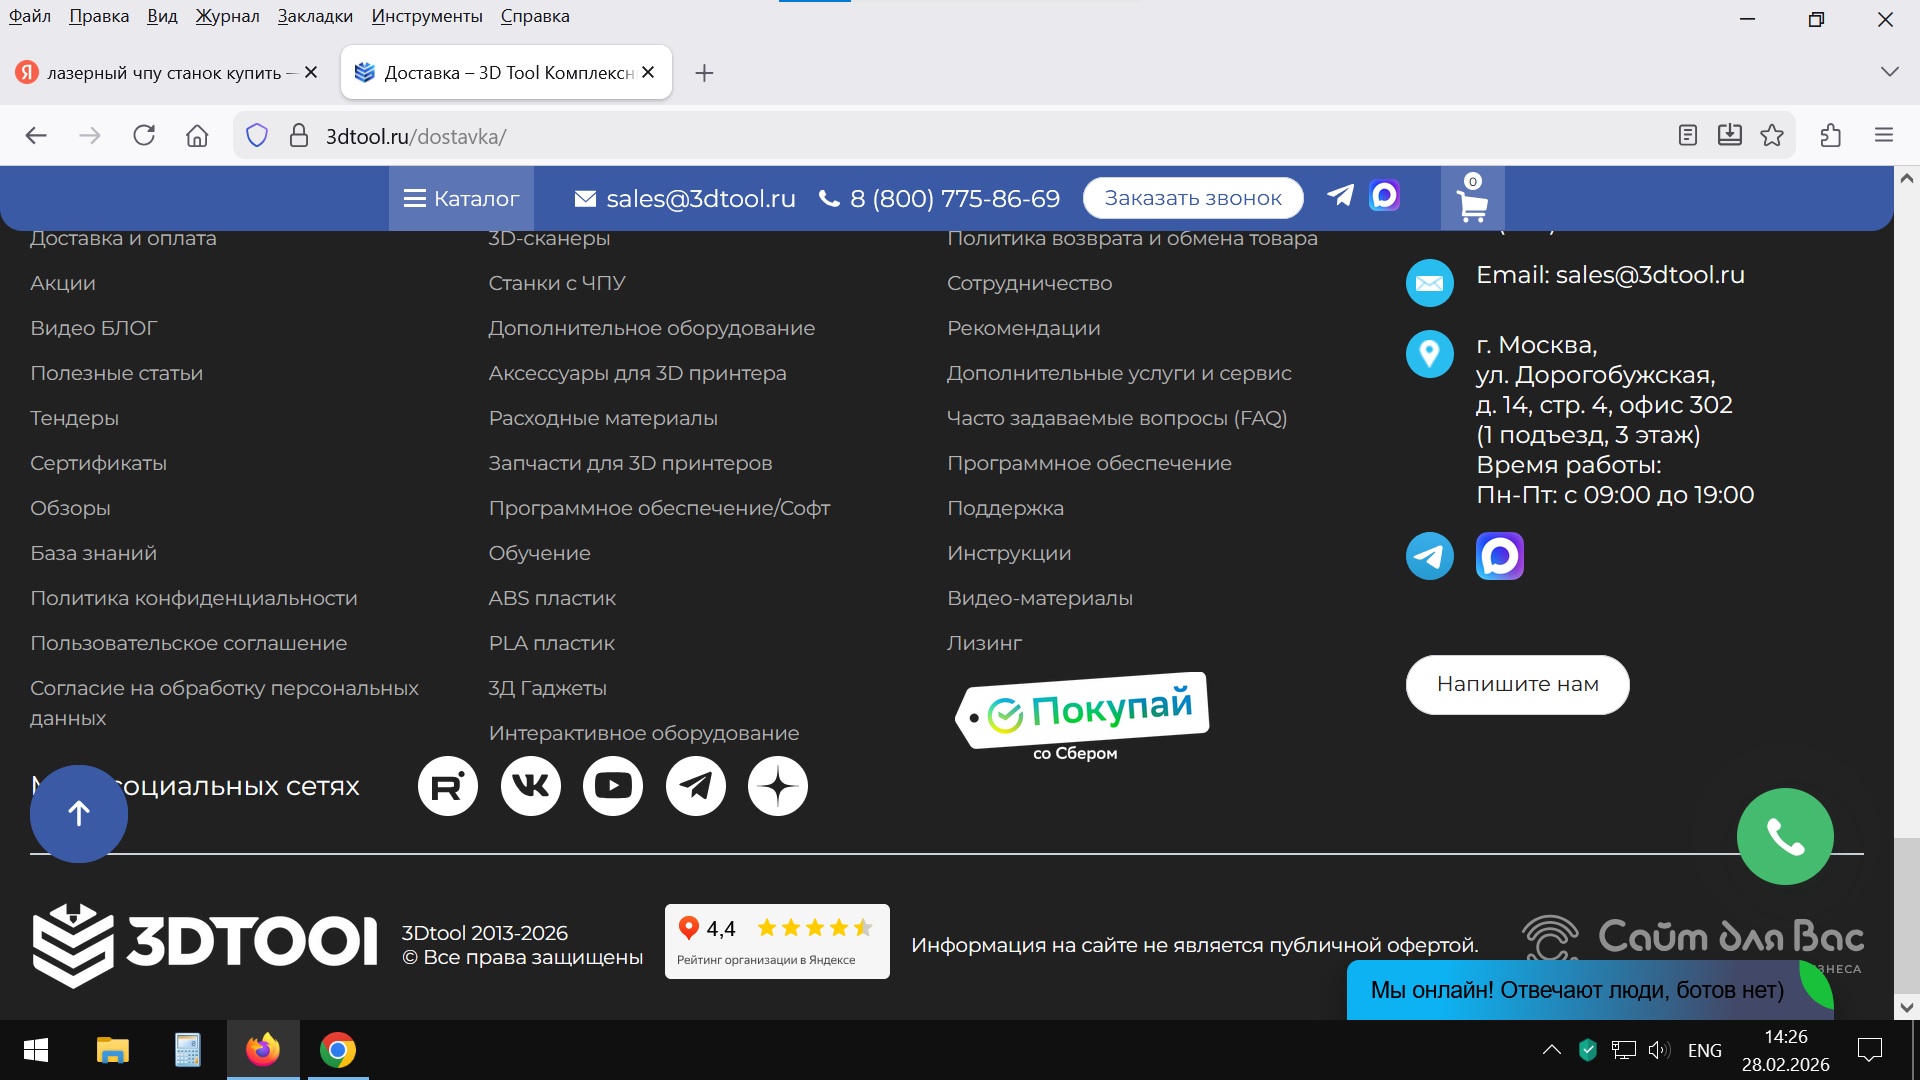Open the Max messenger icon in header
This screenshot has width=1920, height=1080.
click(x=1384, y=196)
